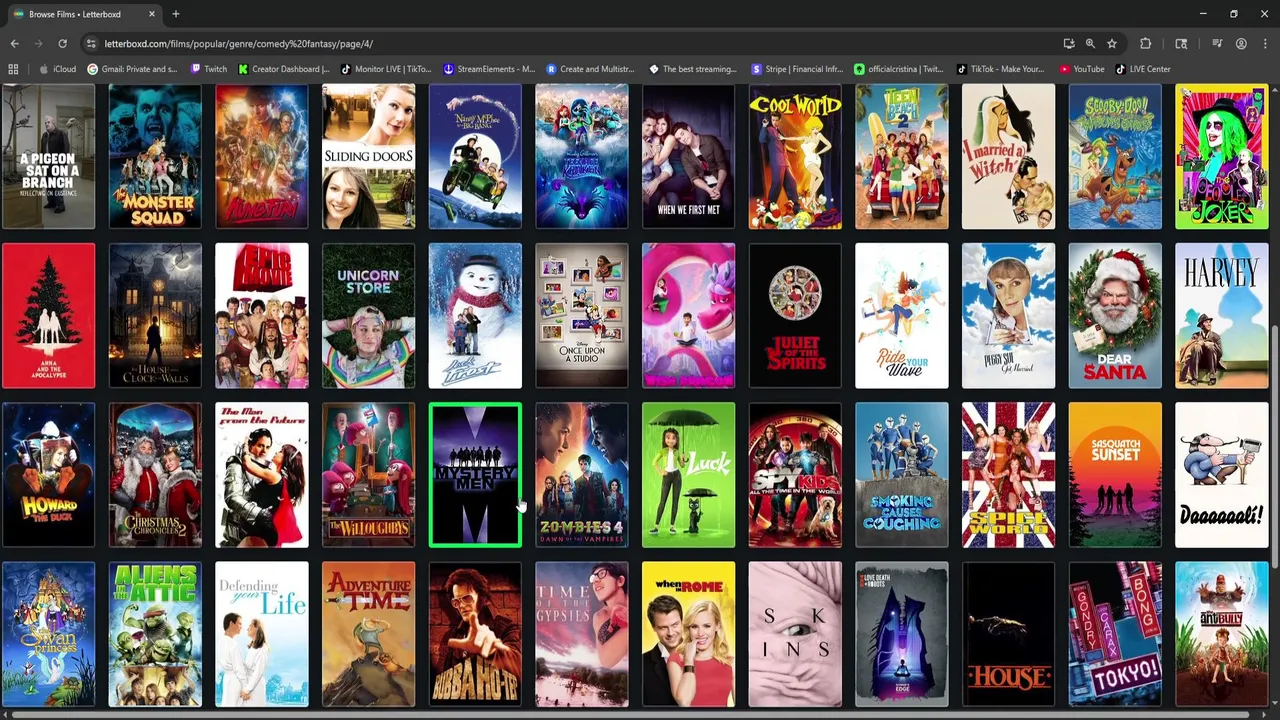1280x720 pixels.
Task: Open the Chrome profile avatar
Action: 1241,44
